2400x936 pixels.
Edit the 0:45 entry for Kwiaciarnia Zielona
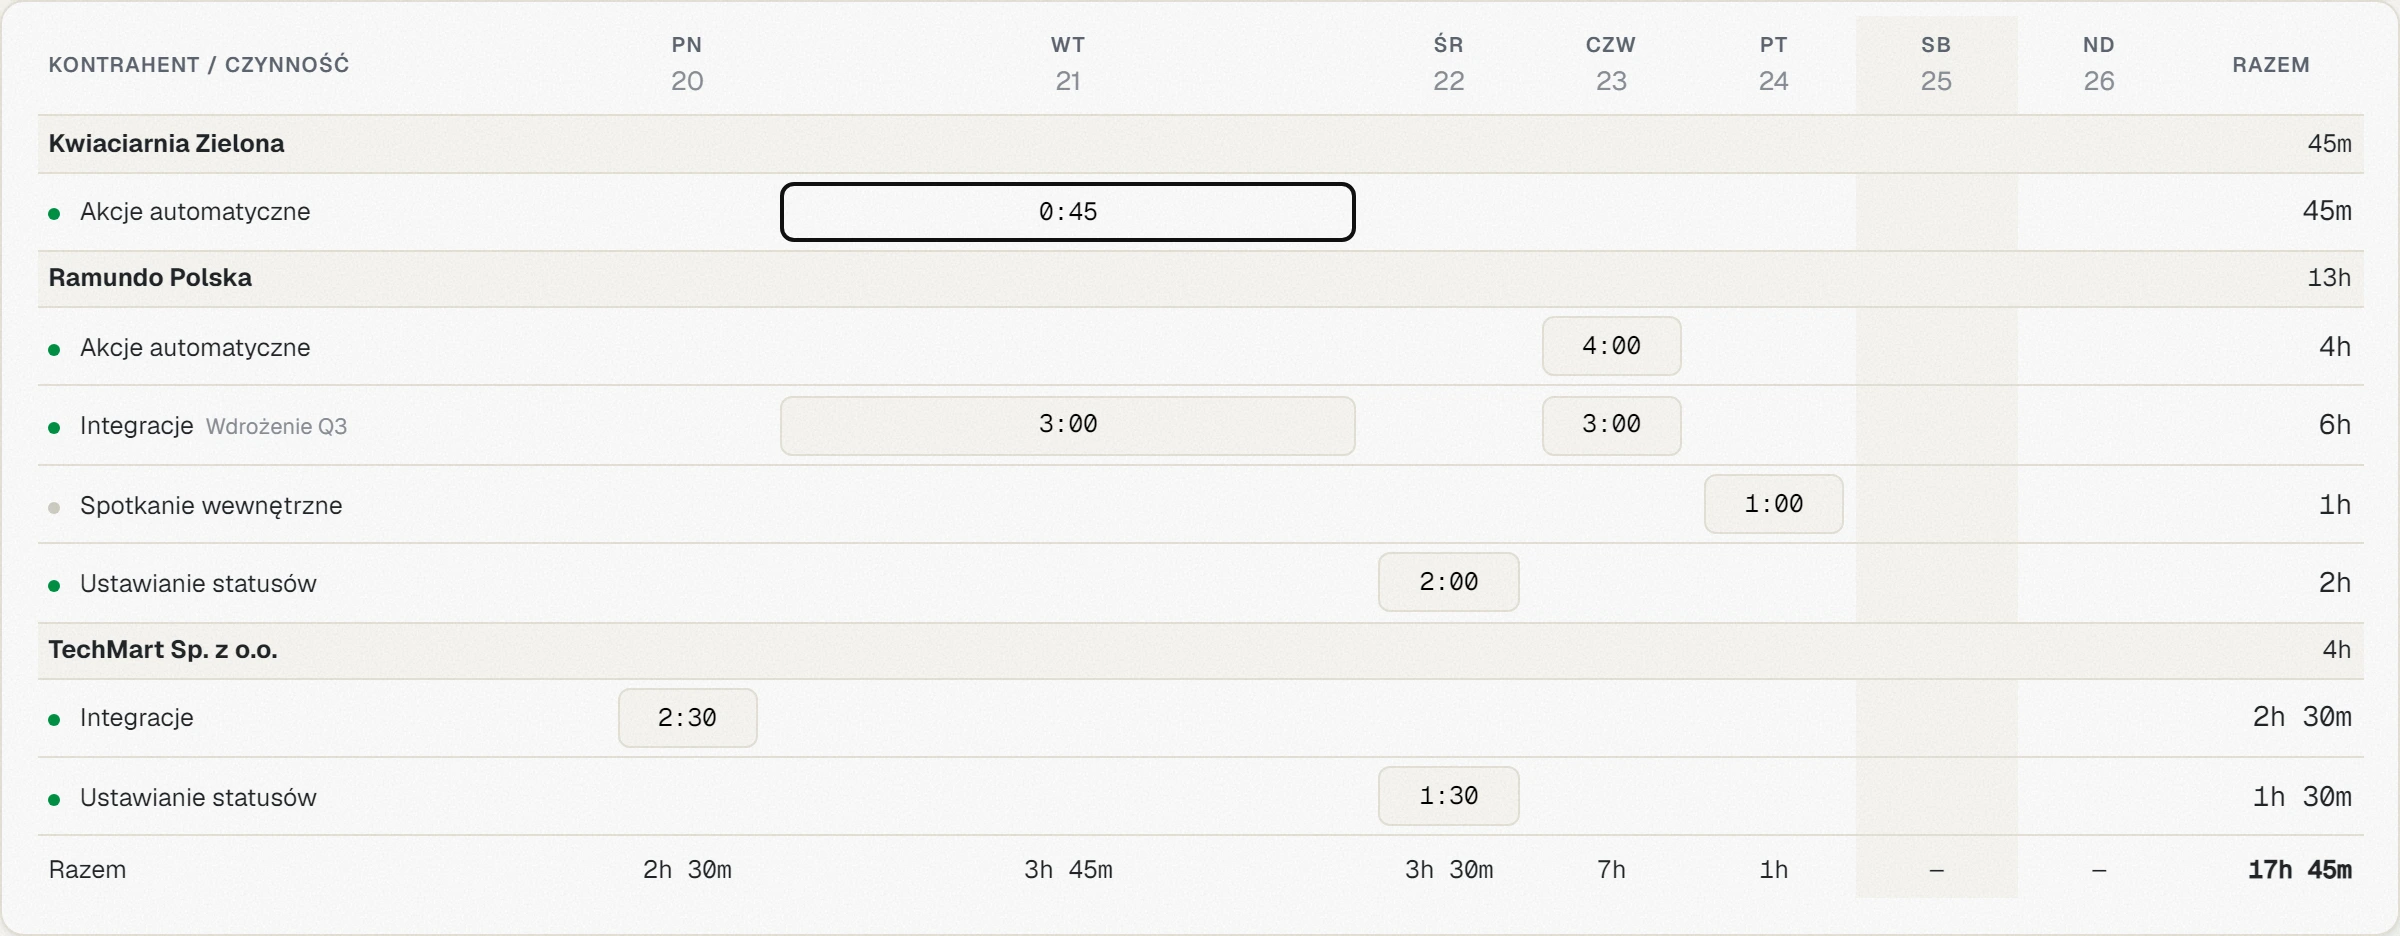pos(1067,212)
